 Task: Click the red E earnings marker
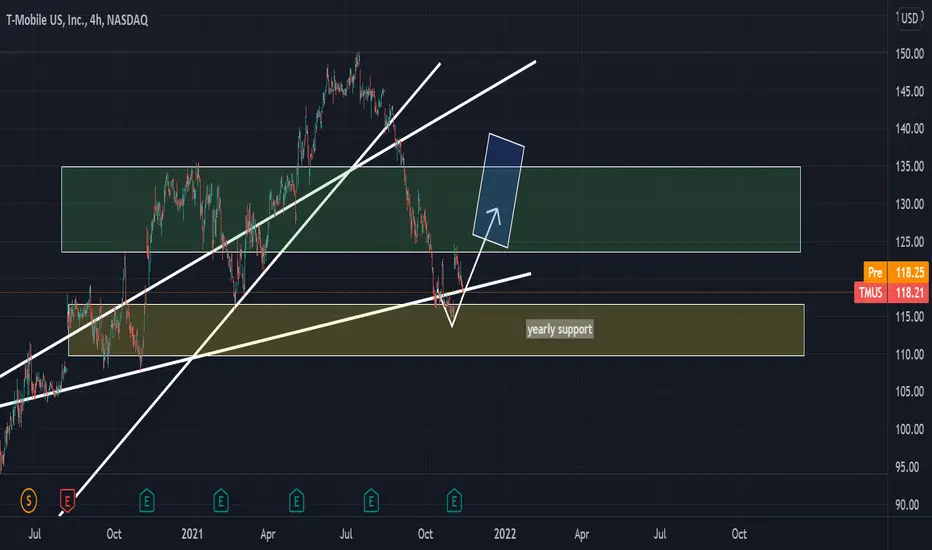[67, 501]
